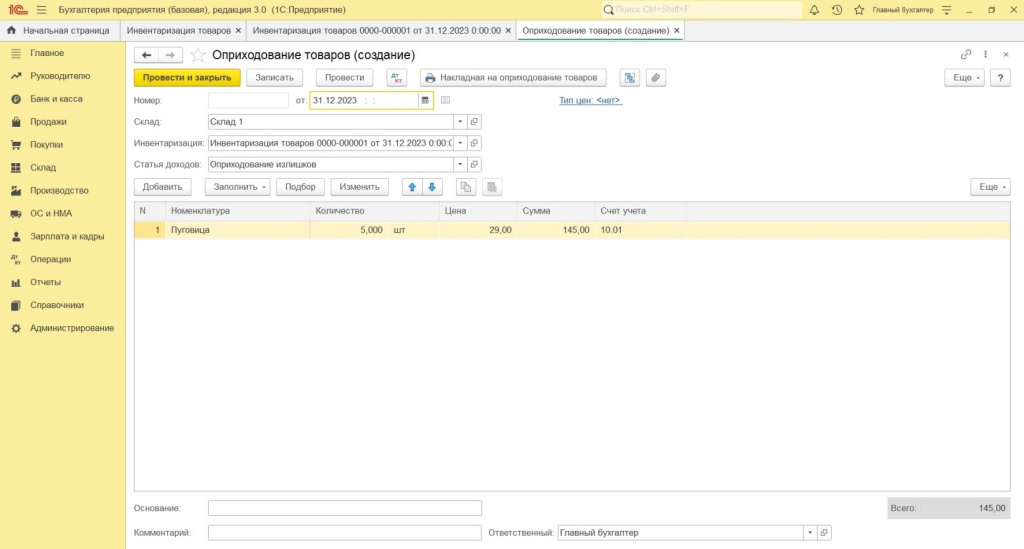Open the three-dot form menu
1024x549 pixels.
coord(985,55)
